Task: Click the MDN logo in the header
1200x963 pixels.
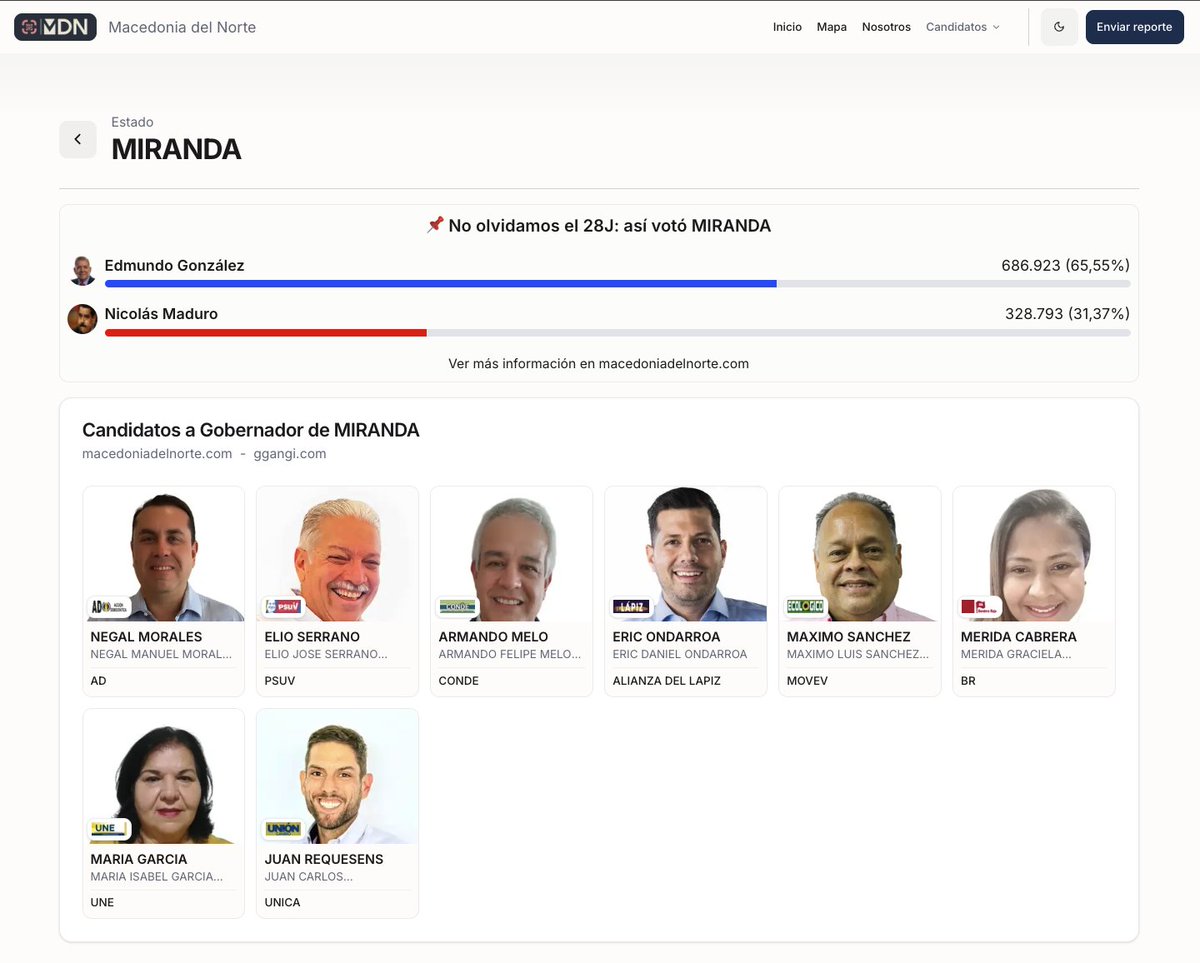Action: click(x=55, y=27)
